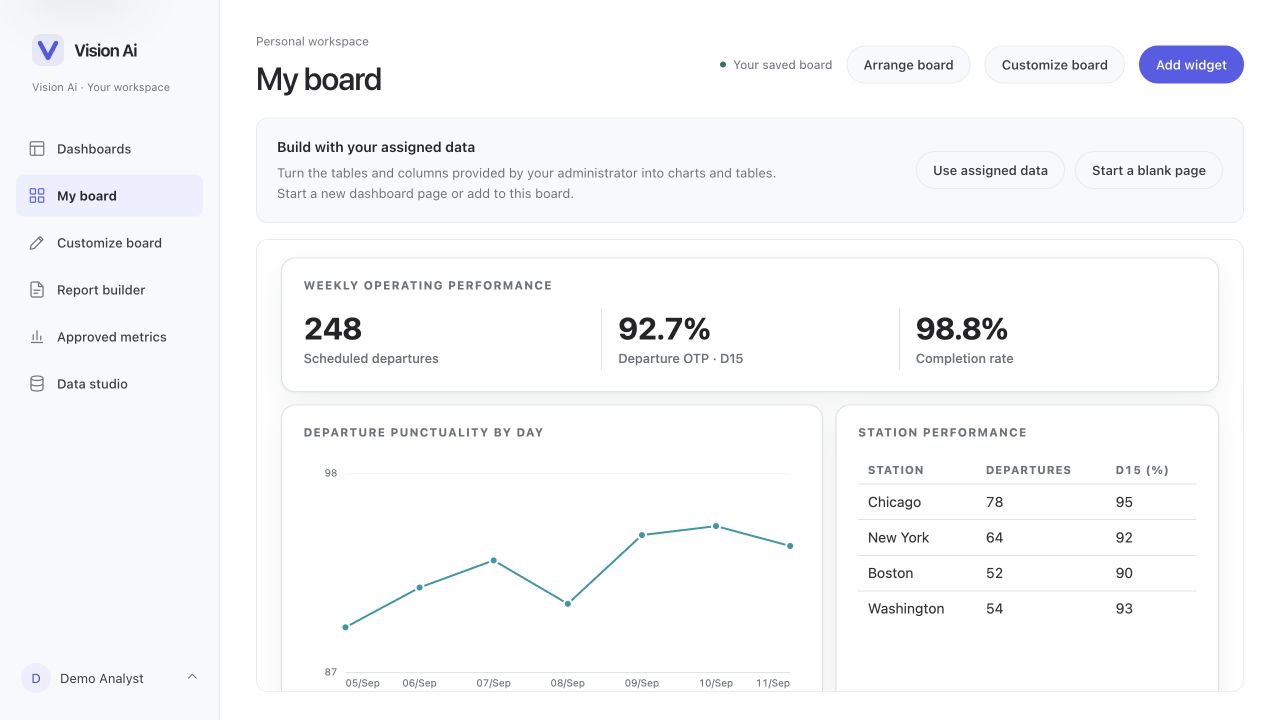This screenshot has width=1280, height=720.
Task: Select the My board grid icon
Action: [37, 196]
